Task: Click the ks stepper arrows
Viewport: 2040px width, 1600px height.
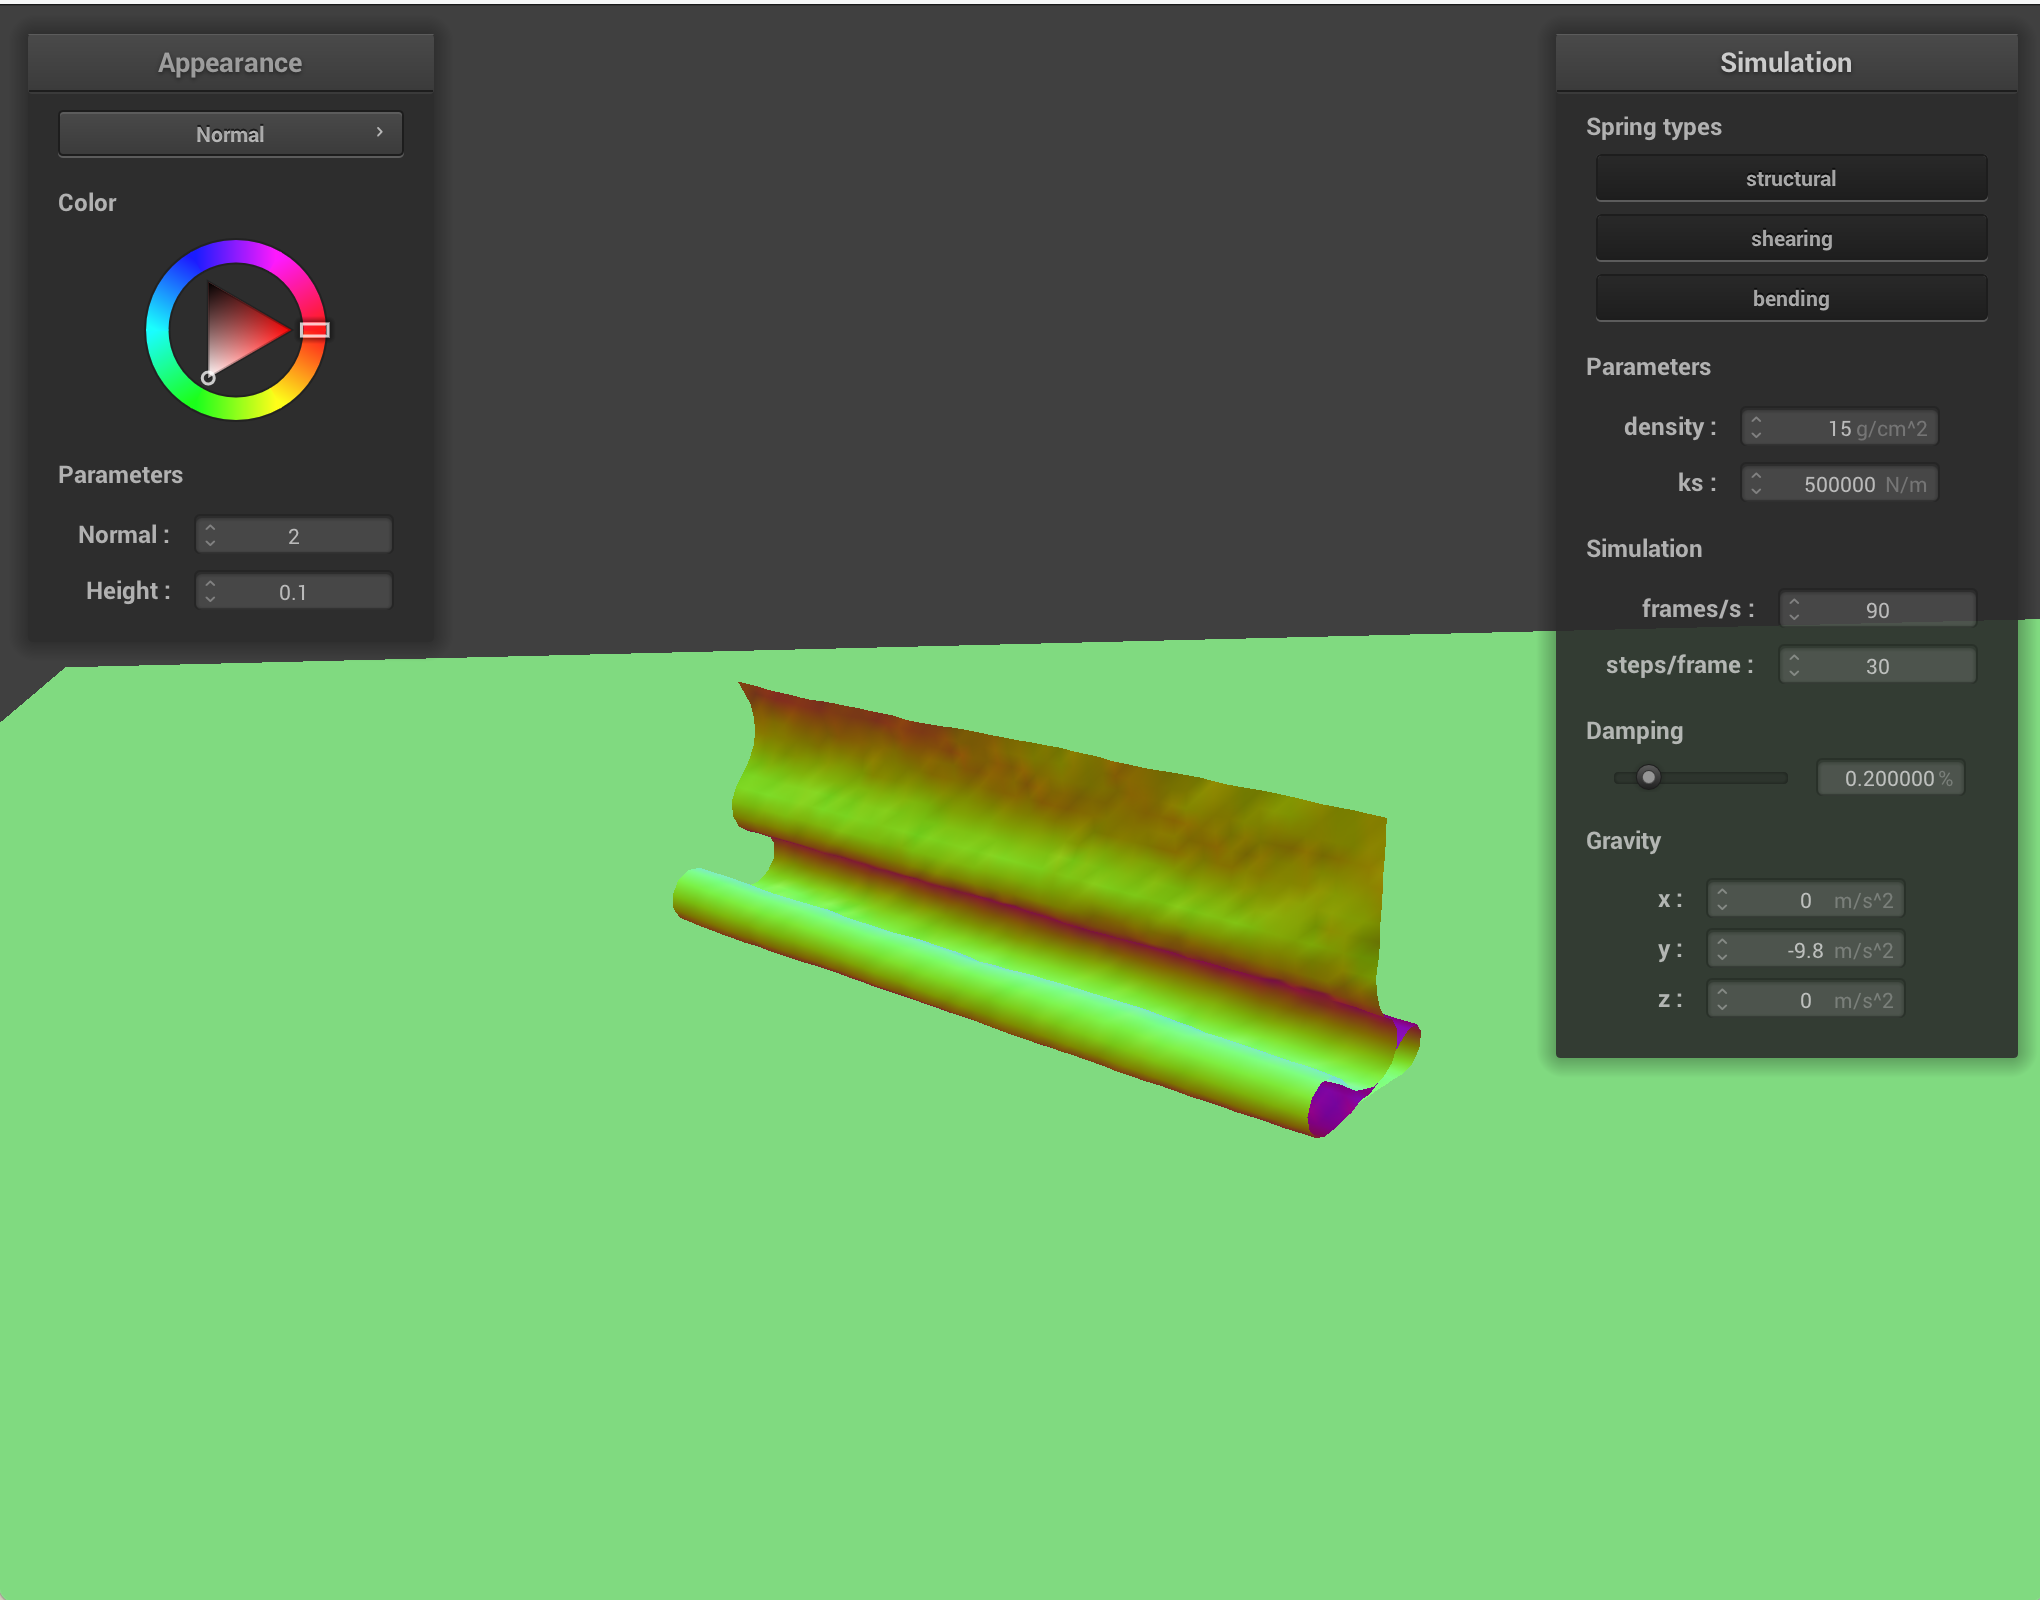Action: [1756, 483]
